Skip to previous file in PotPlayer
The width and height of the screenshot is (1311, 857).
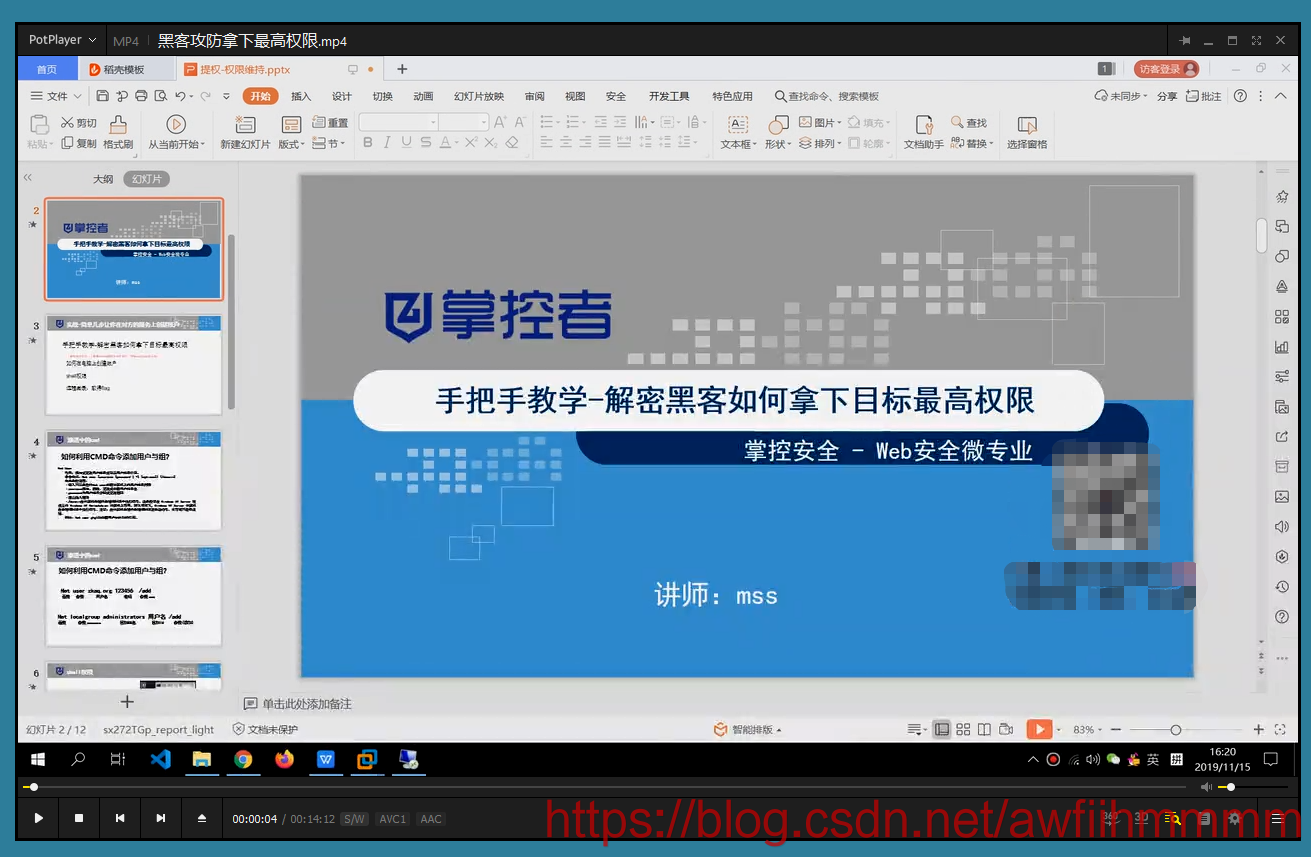click(120, 818)
